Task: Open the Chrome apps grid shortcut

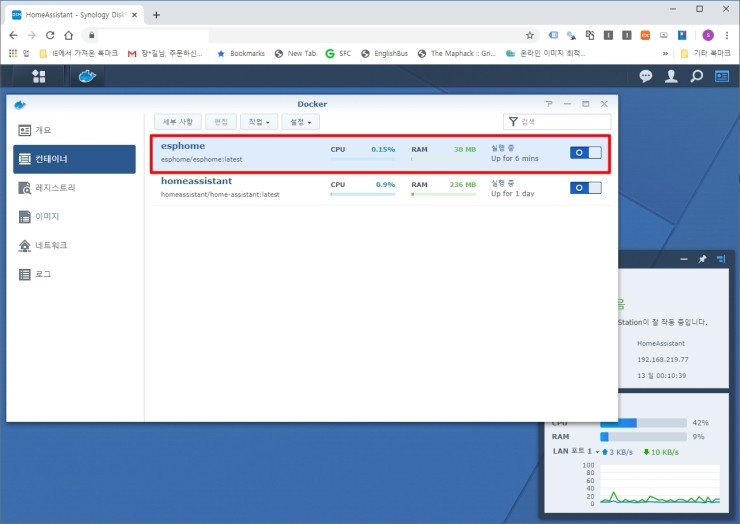Action: click(x=13, y=53)
